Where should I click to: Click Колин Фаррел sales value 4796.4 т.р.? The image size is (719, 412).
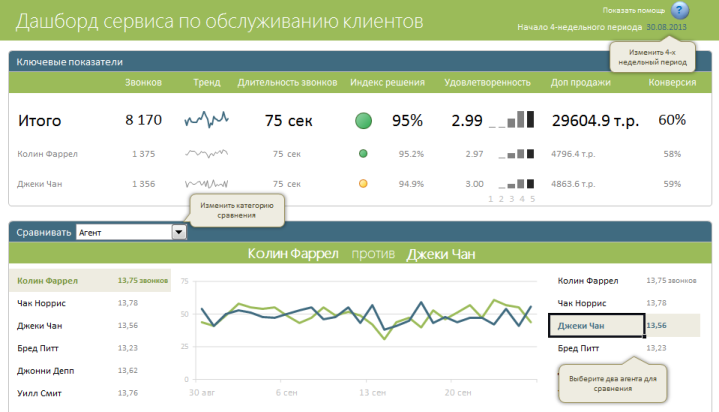[573, 154]
